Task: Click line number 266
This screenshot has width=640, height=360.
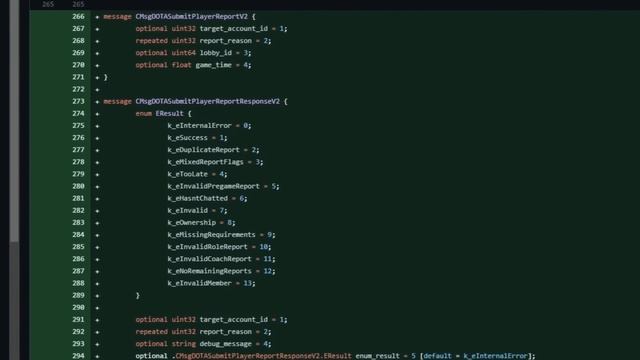Action: (x=78, y=17)
